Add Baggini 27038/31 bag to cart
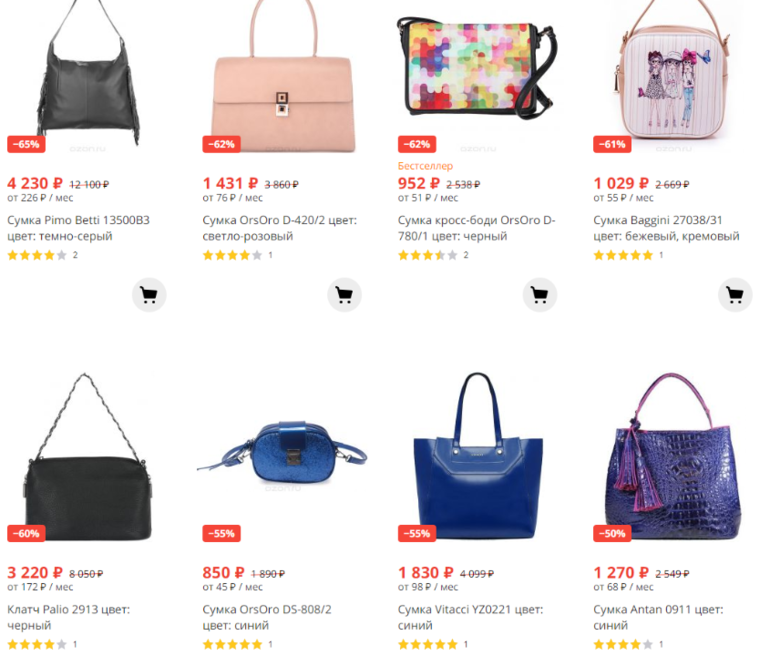This screenshot has width=770, height=656. pyautogui.click(x=735, y=295)
